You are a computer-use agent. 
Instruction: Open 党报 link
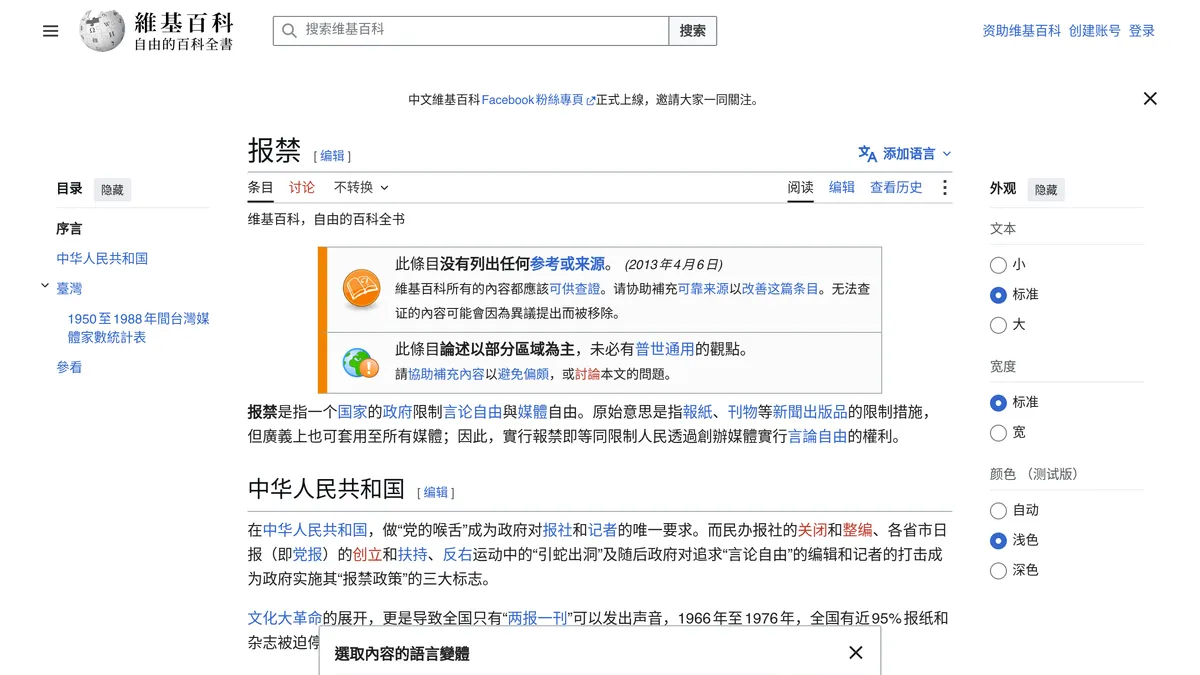[x=307, y=554]
